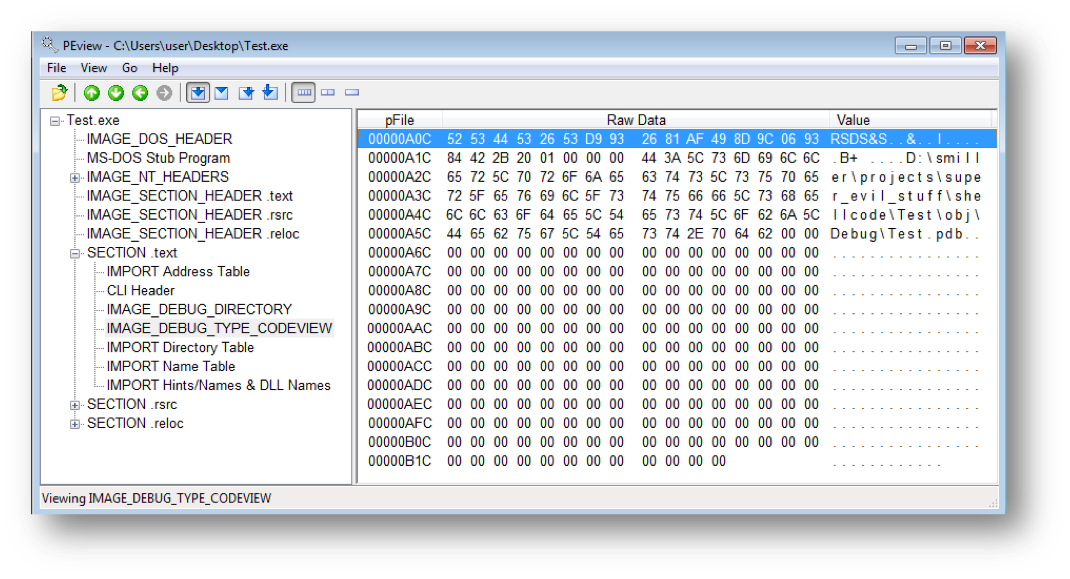The width and height of the screenshot is (1070, 579).
Task: Select SECTION .reloc tree label
Action: coord(135,423)
